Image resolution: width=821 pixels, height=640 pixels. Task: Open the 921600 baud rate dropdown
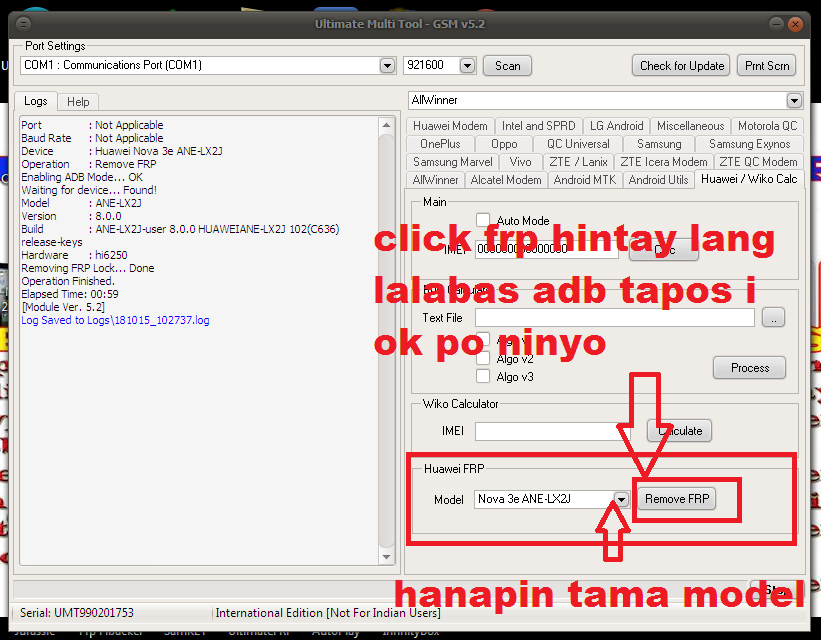click(x=467, y=65)
